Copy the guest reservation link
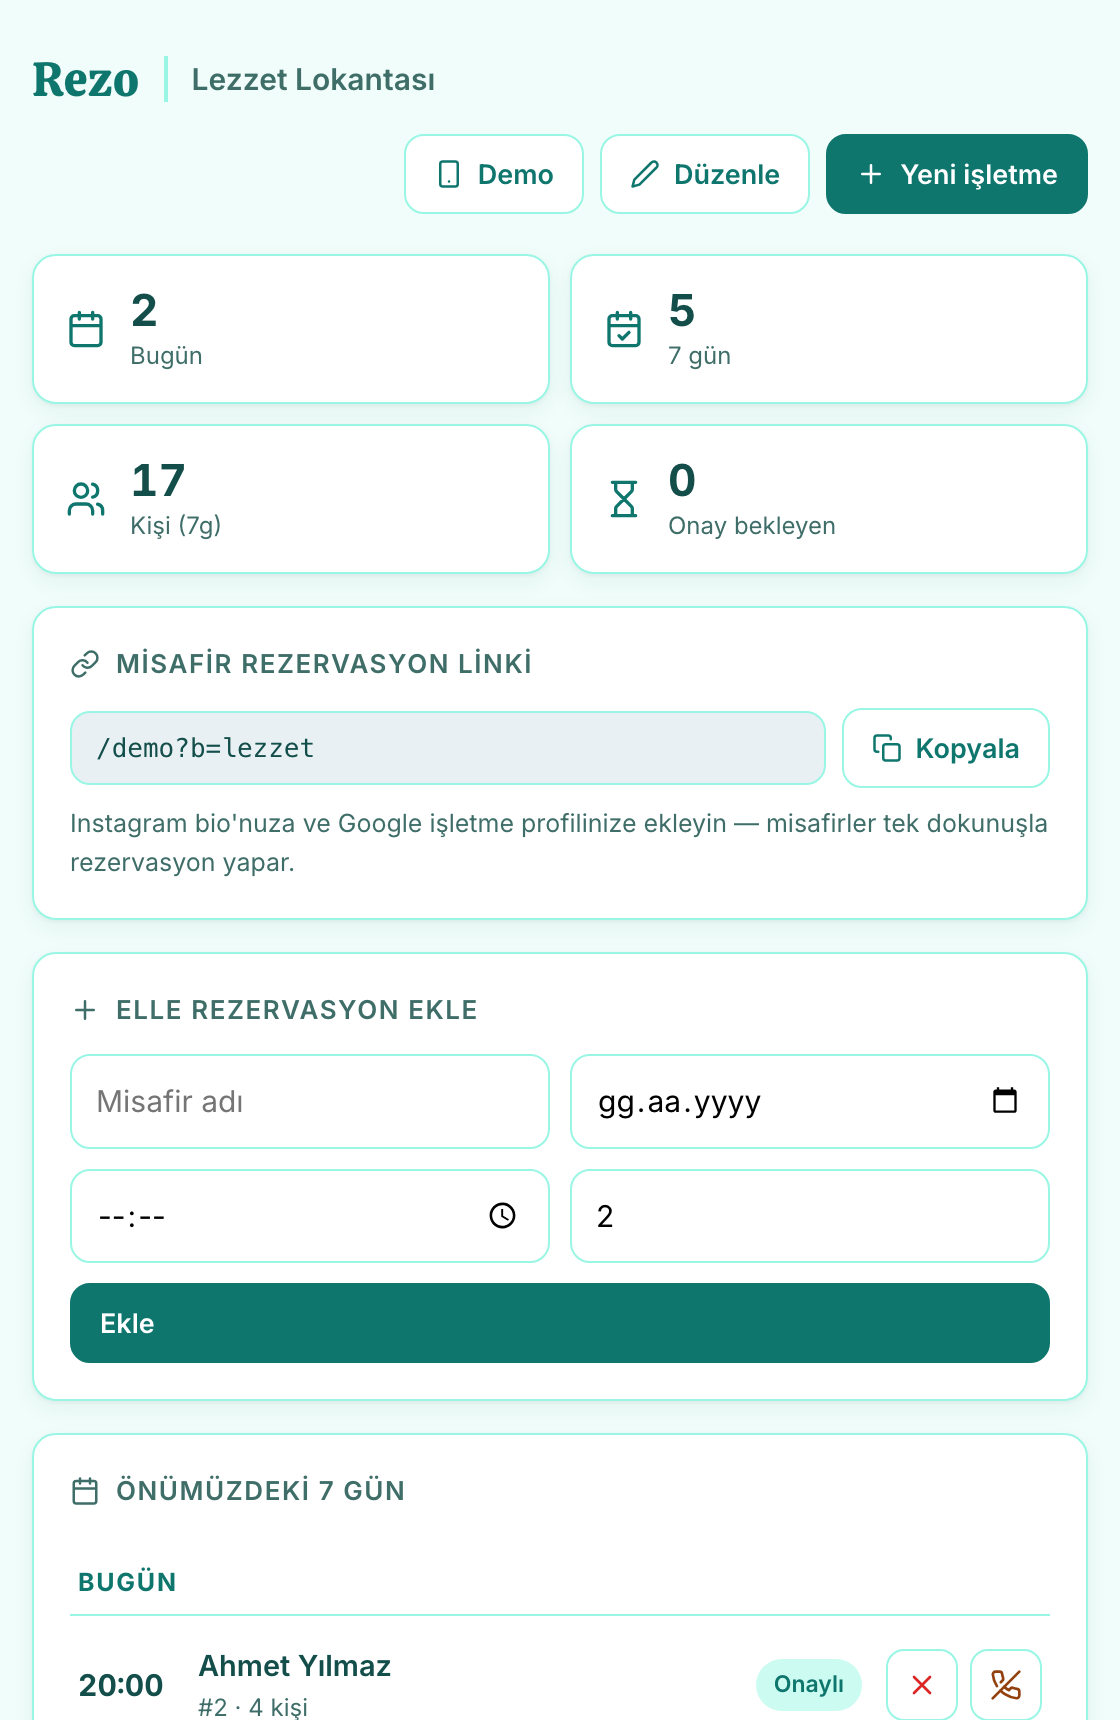 (x=946, y=748)
